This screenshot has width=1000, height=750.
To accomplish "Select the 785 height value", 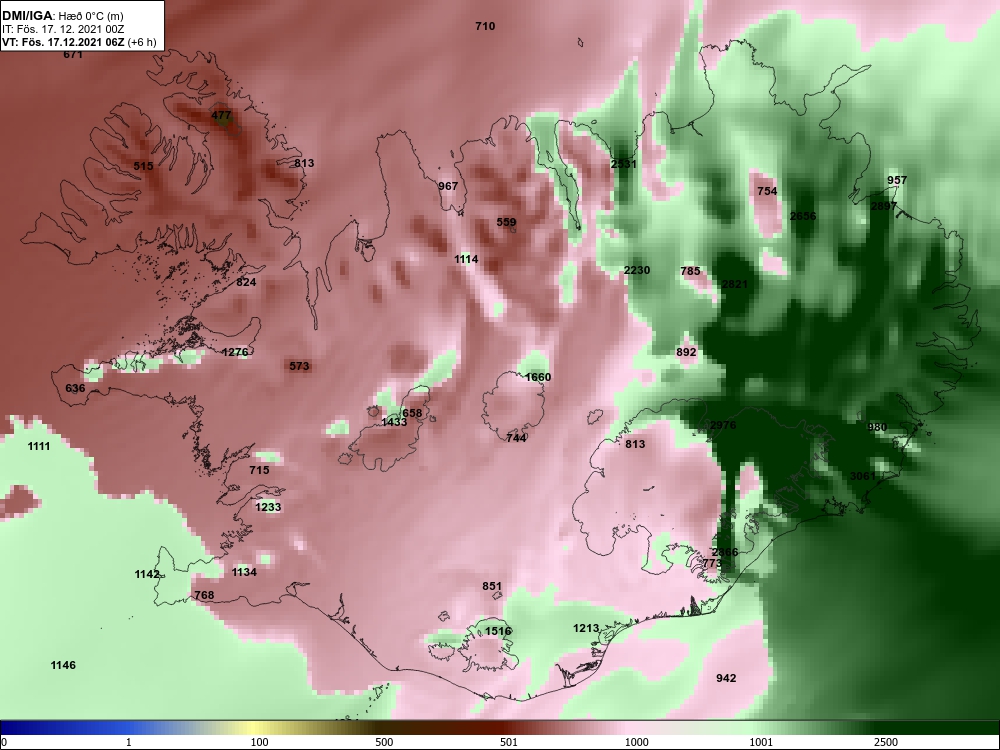I will click(x=690, y=271).
